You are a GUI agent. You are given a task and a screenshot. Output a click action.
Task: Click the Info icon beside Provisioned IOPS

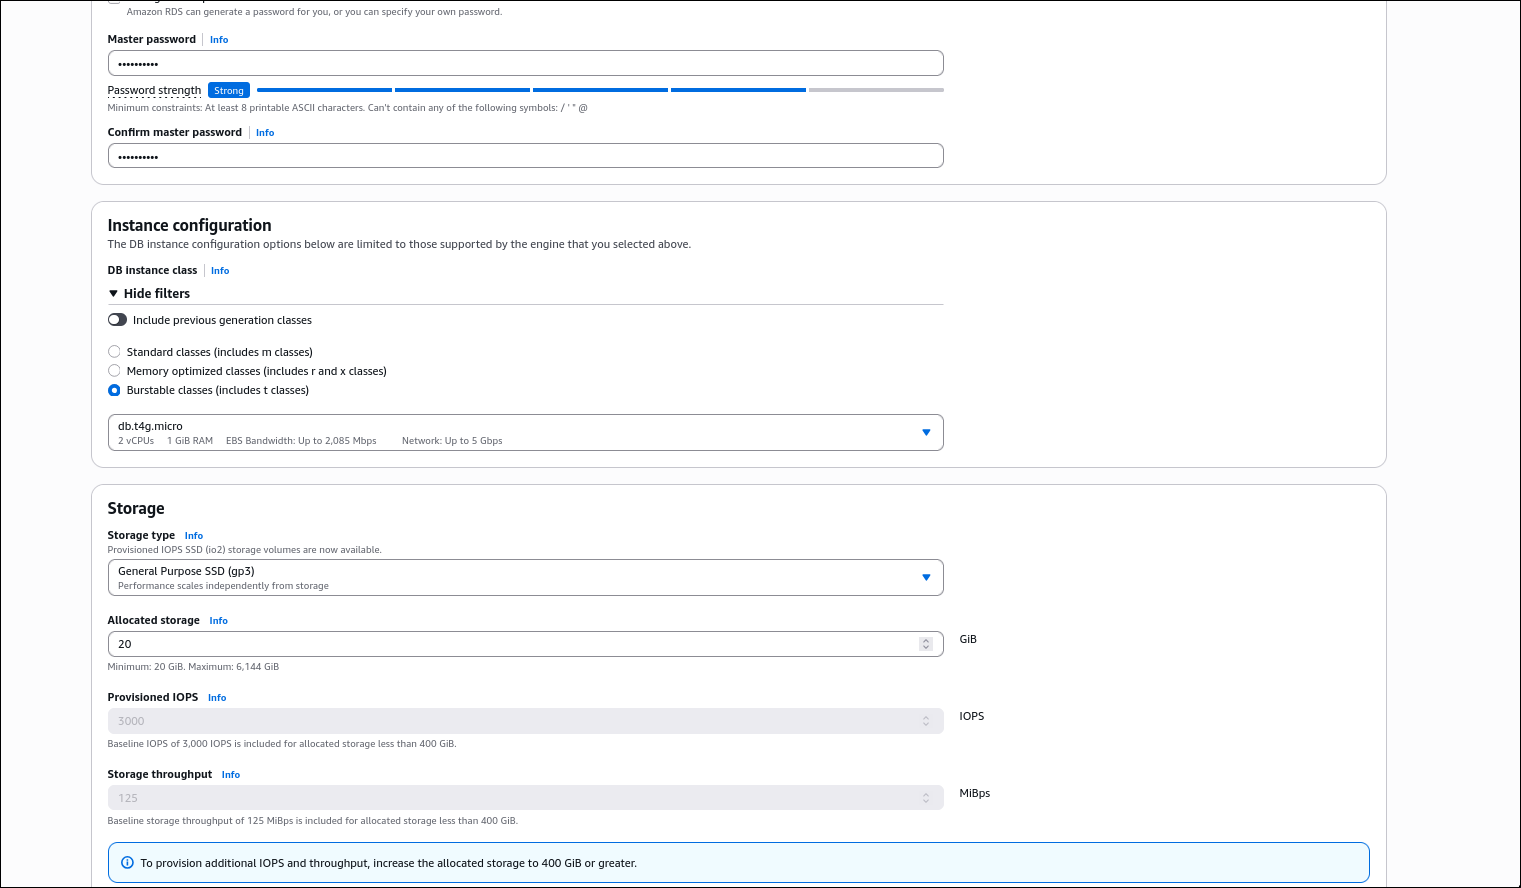[216, 697]
